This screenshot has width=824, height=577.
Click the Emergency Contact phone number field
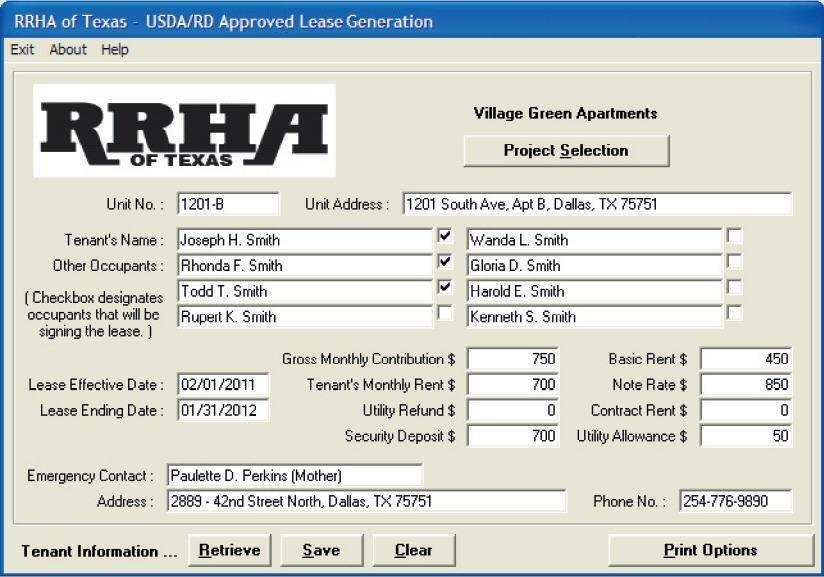coord(734,498)
